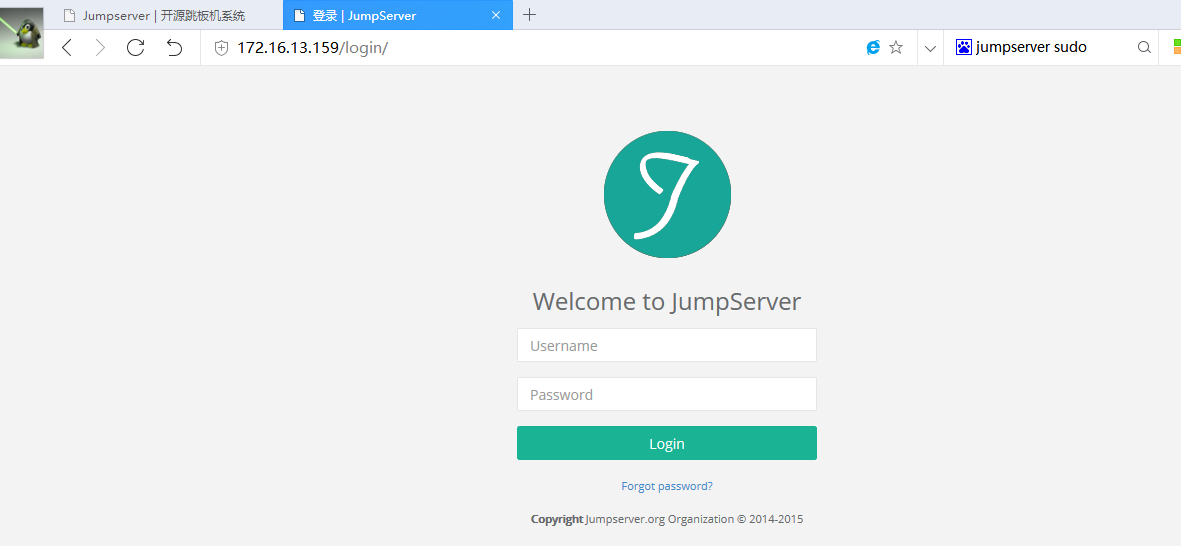Focus the Username input field
This screenshot has height=546, width=1181.
(667, 345)
